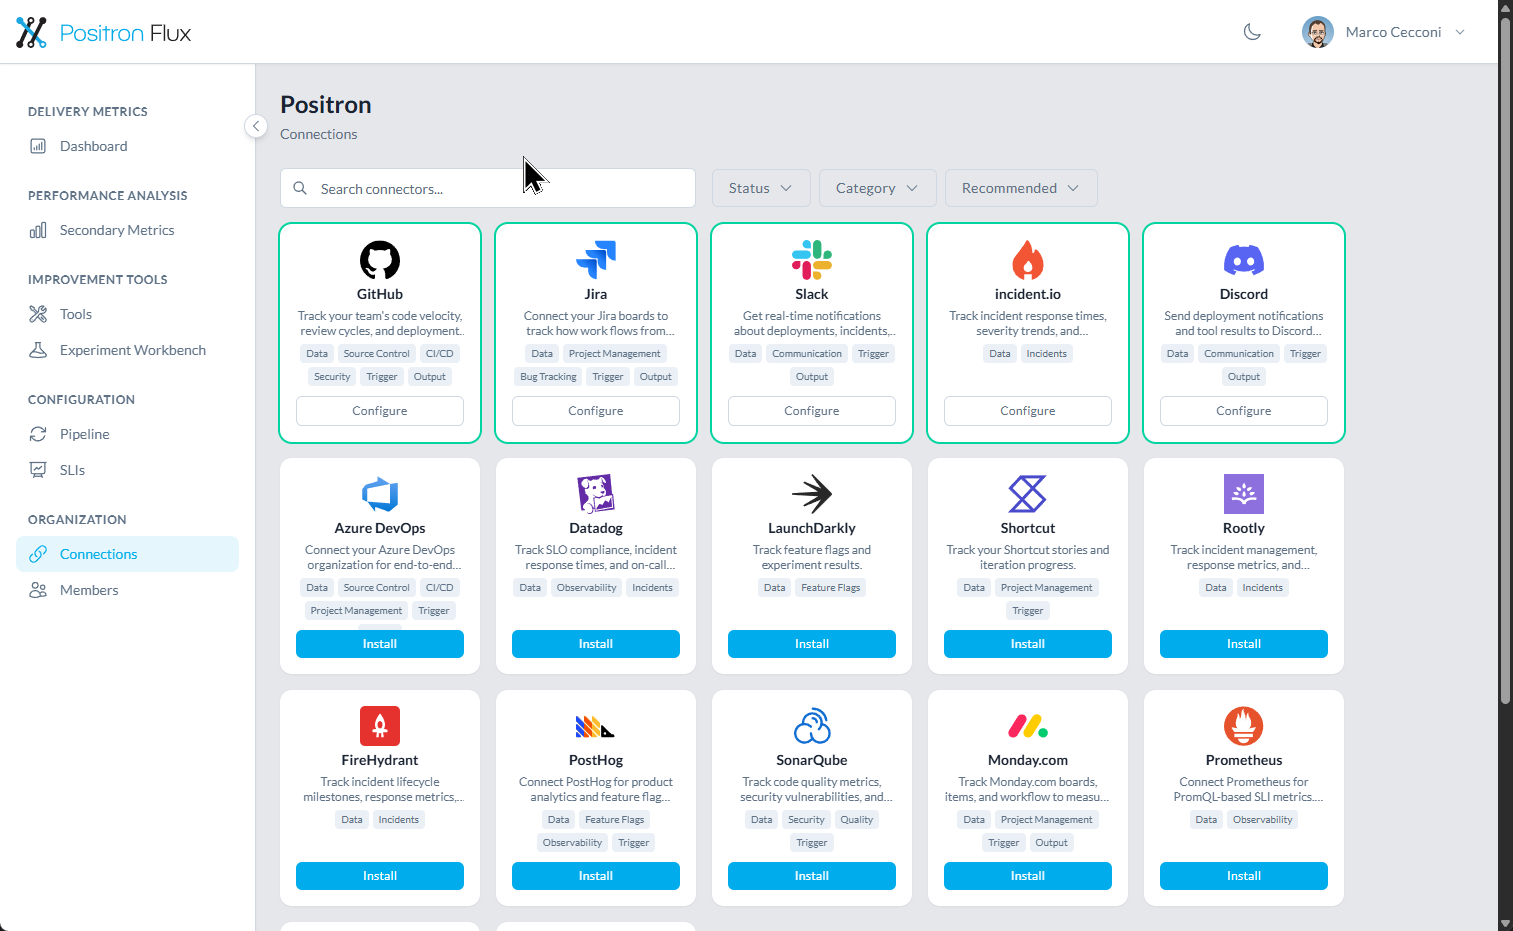The image size is (1513, 931).
Task: Install the LaunchDarkly connector
Action: point(812,644)
